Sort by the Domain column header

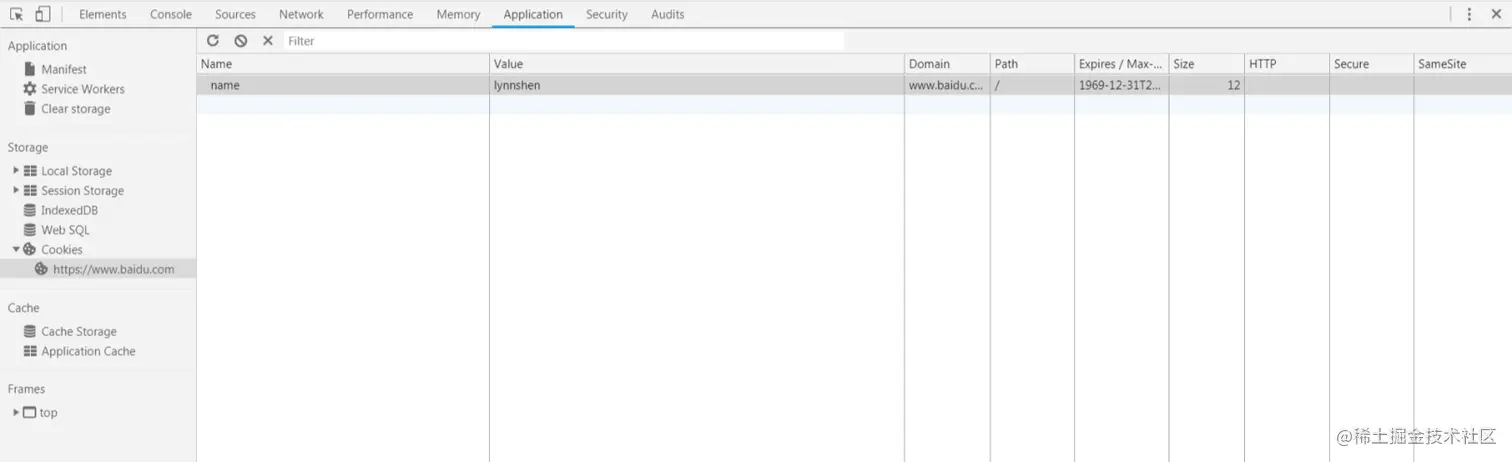pyautogui.click(x=947, y=64)
